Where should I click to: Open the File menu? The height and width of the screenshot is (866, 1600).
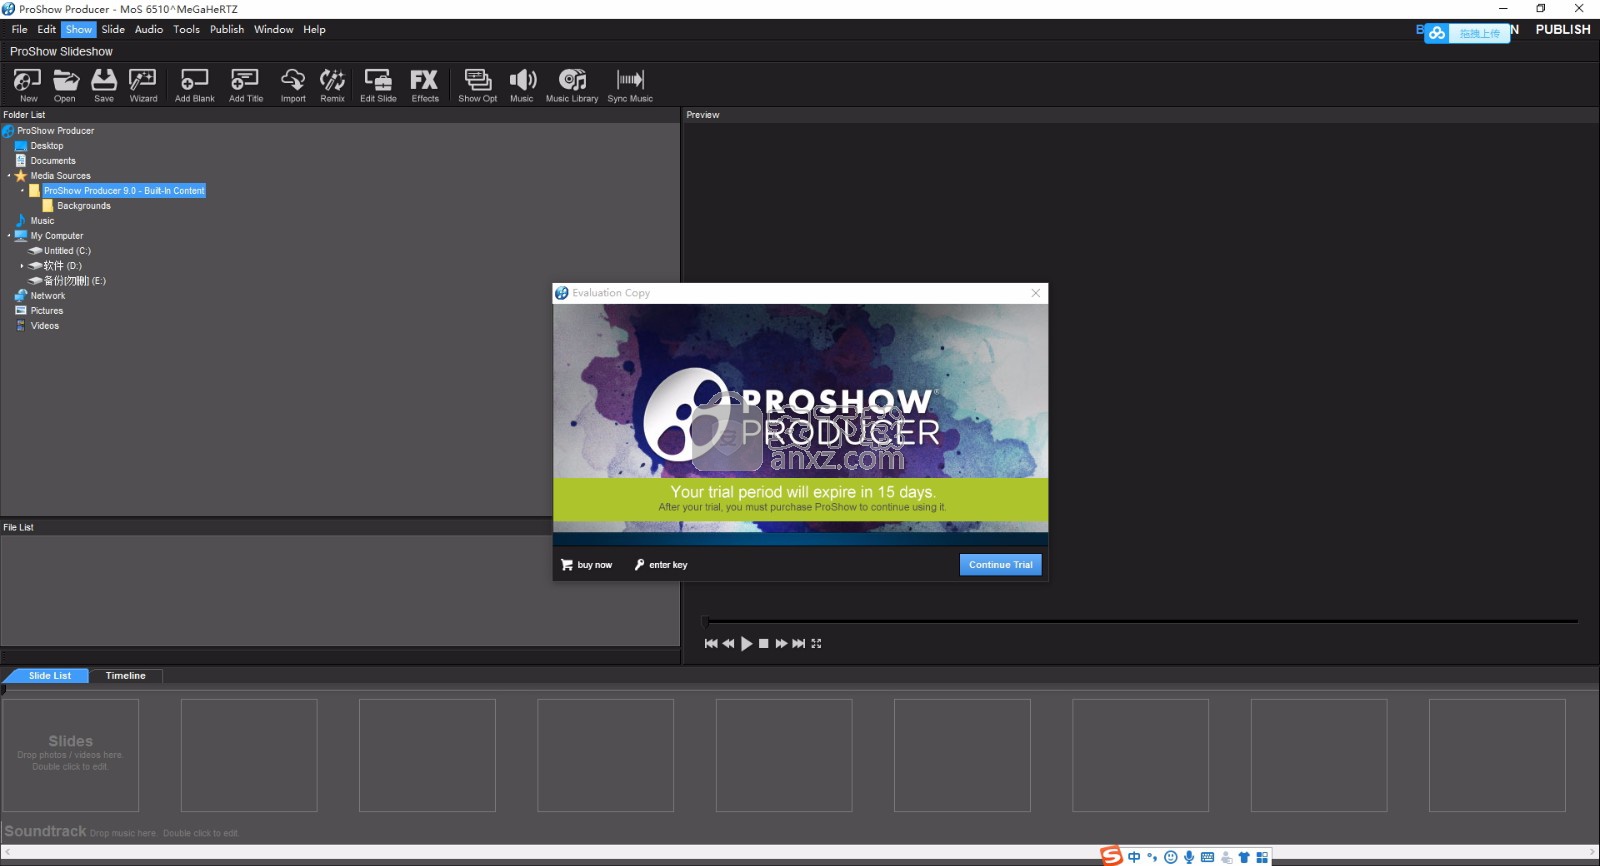(19, 29)
